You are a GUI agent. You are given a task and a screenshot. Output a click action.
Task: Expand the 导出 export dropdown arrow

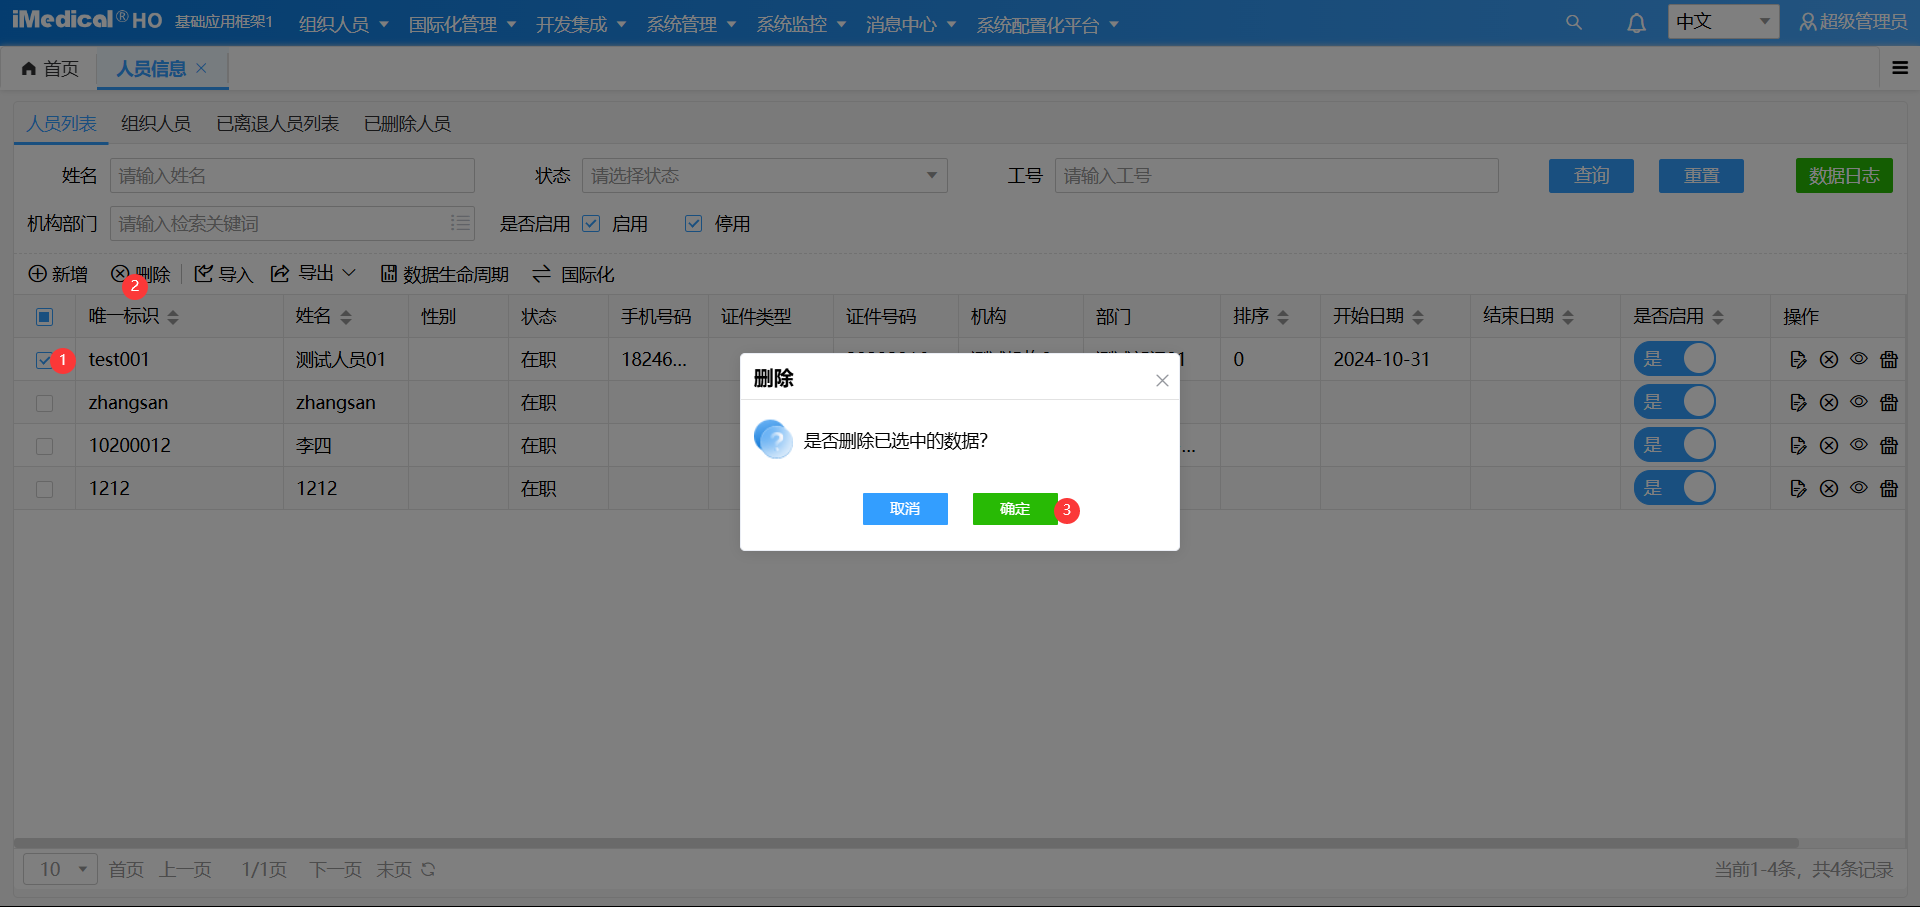[x=350, y=273]
